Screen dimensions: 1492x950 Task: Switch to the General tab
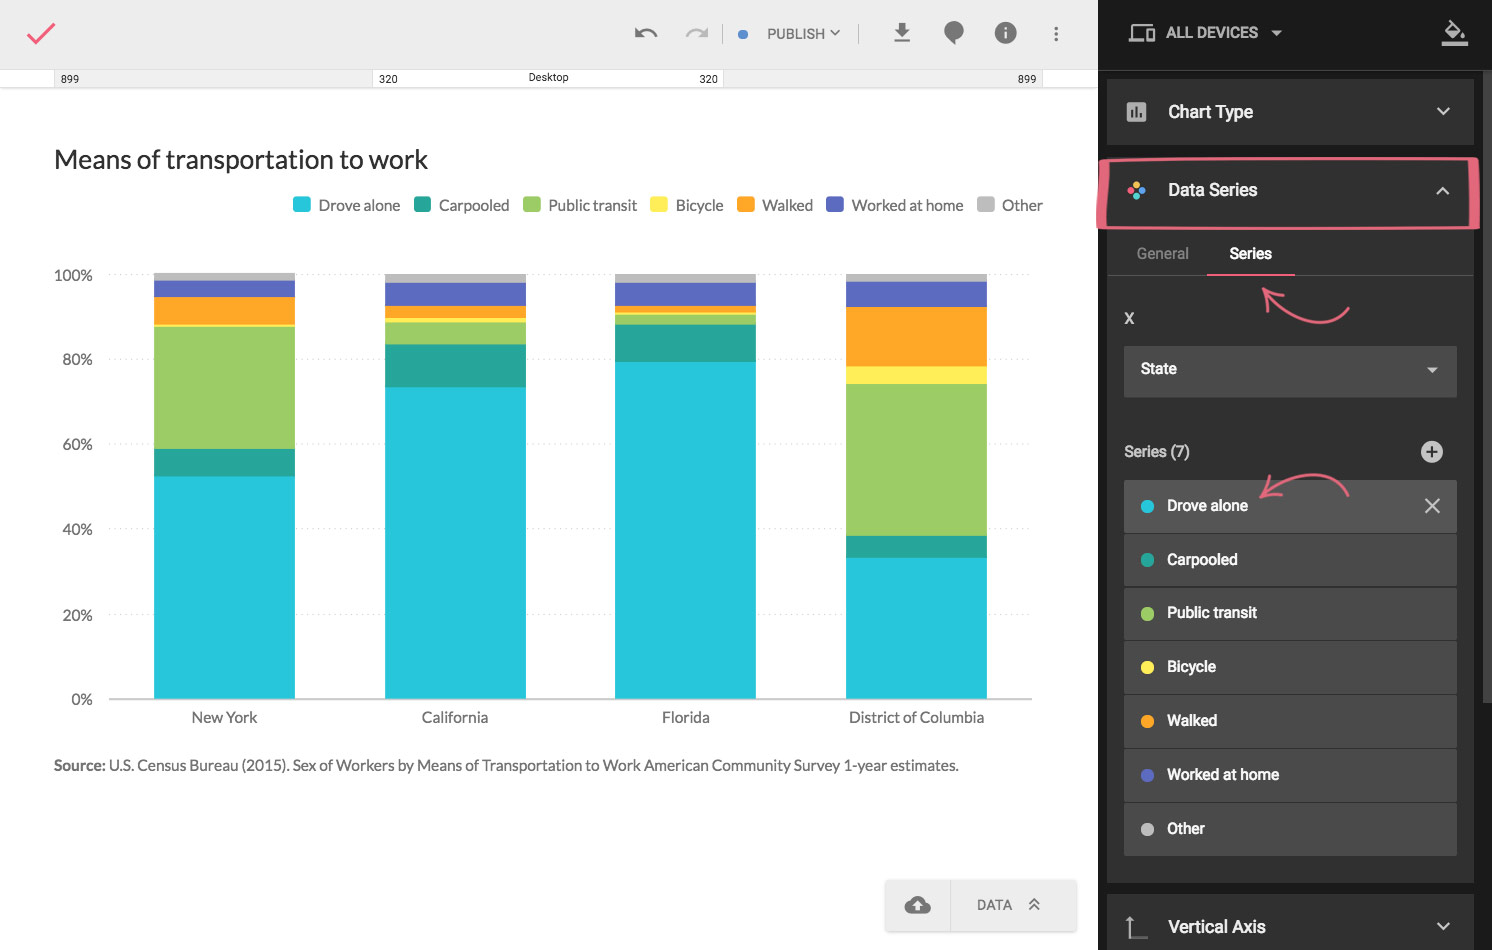[x=1162, y=254]
